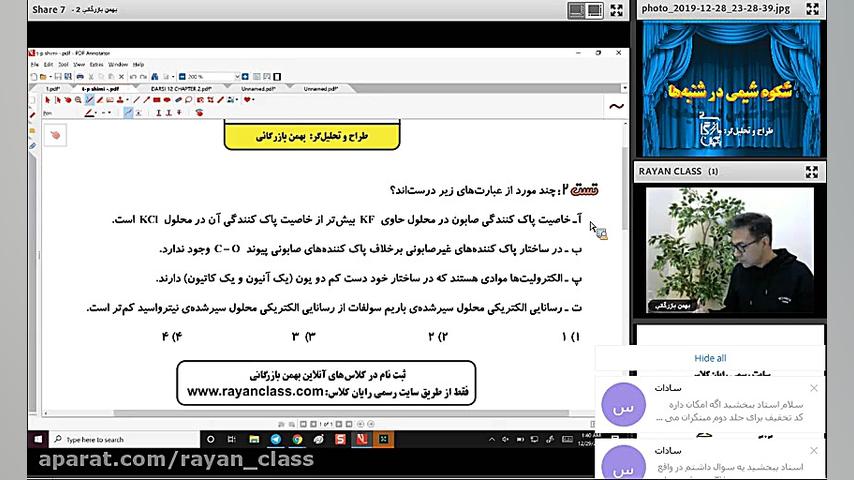Click the zoom out minus button
Screen dimensions: 854x480
coord(182,77)
